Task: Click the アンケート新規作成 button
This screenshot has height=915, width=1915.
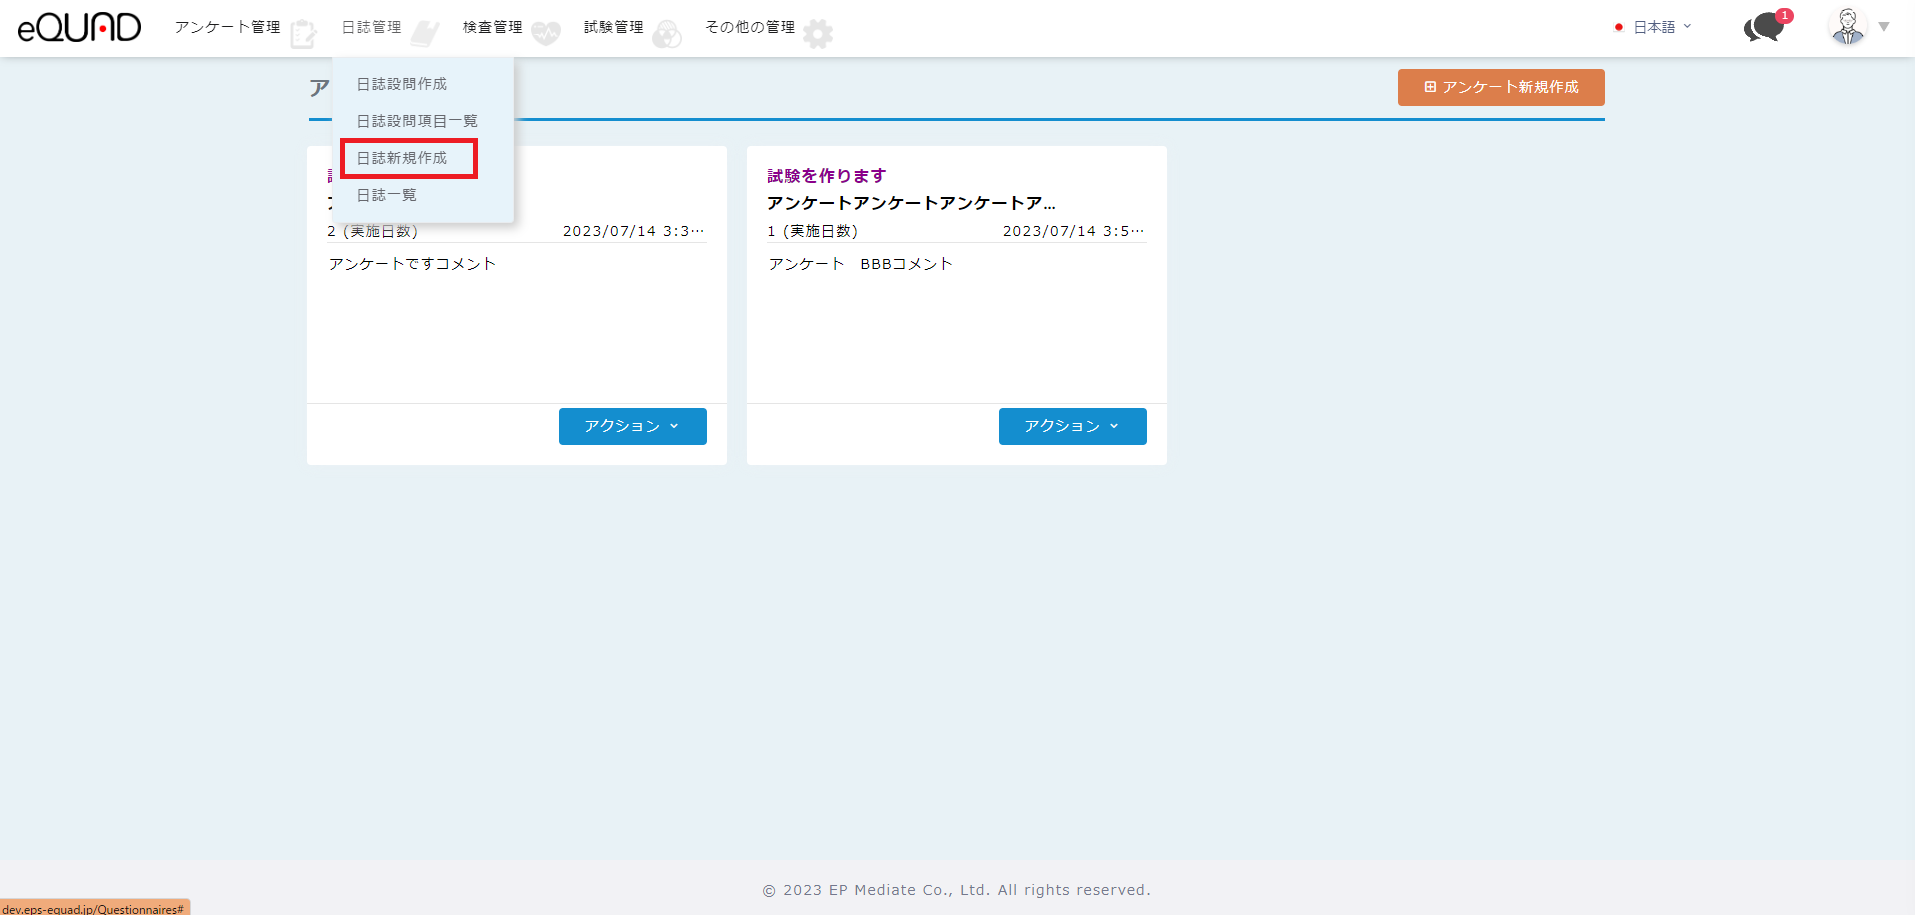Action: coord(1500,87)
